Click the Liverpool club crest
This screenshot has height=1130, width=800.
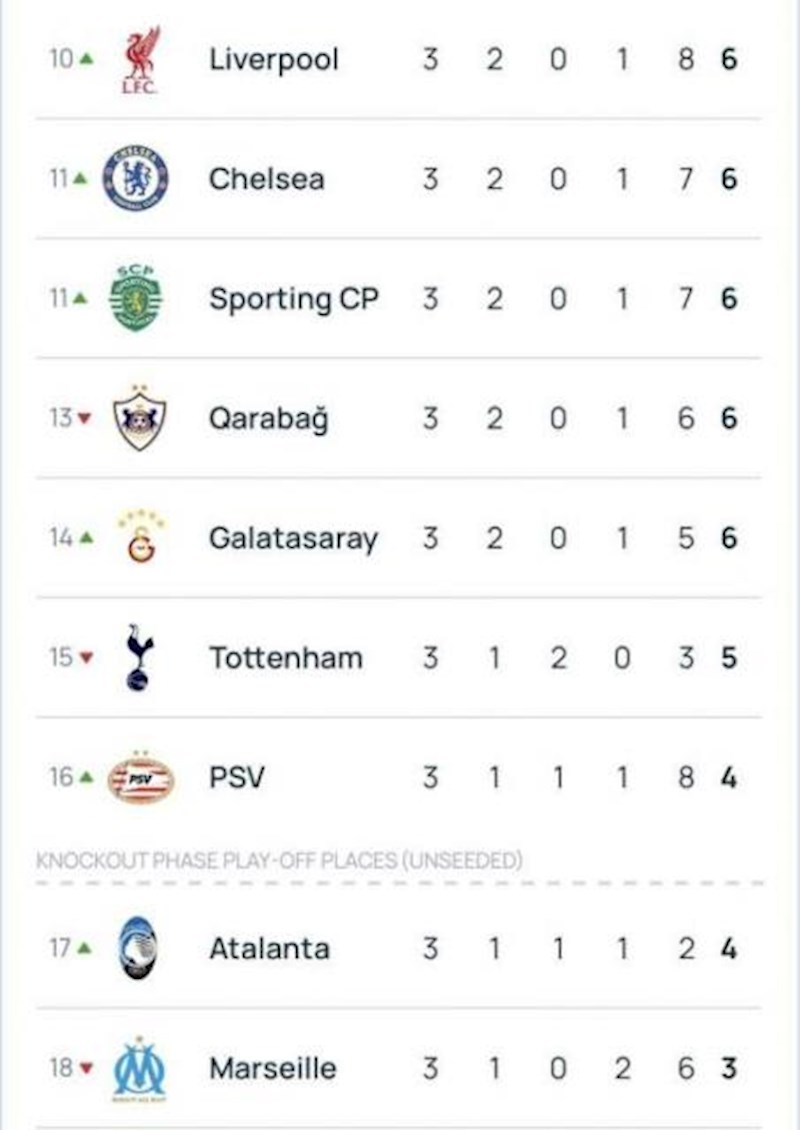tap(140, 60)
